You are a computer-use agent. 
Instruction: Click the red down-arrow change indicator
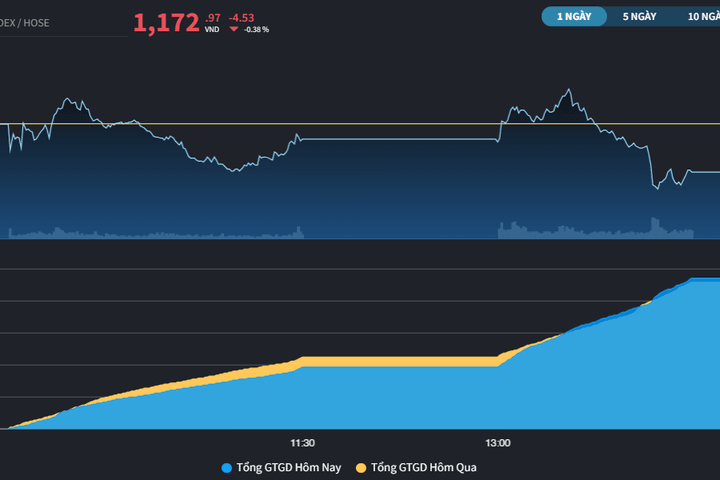pyautogui.click(x=234, y=29)
